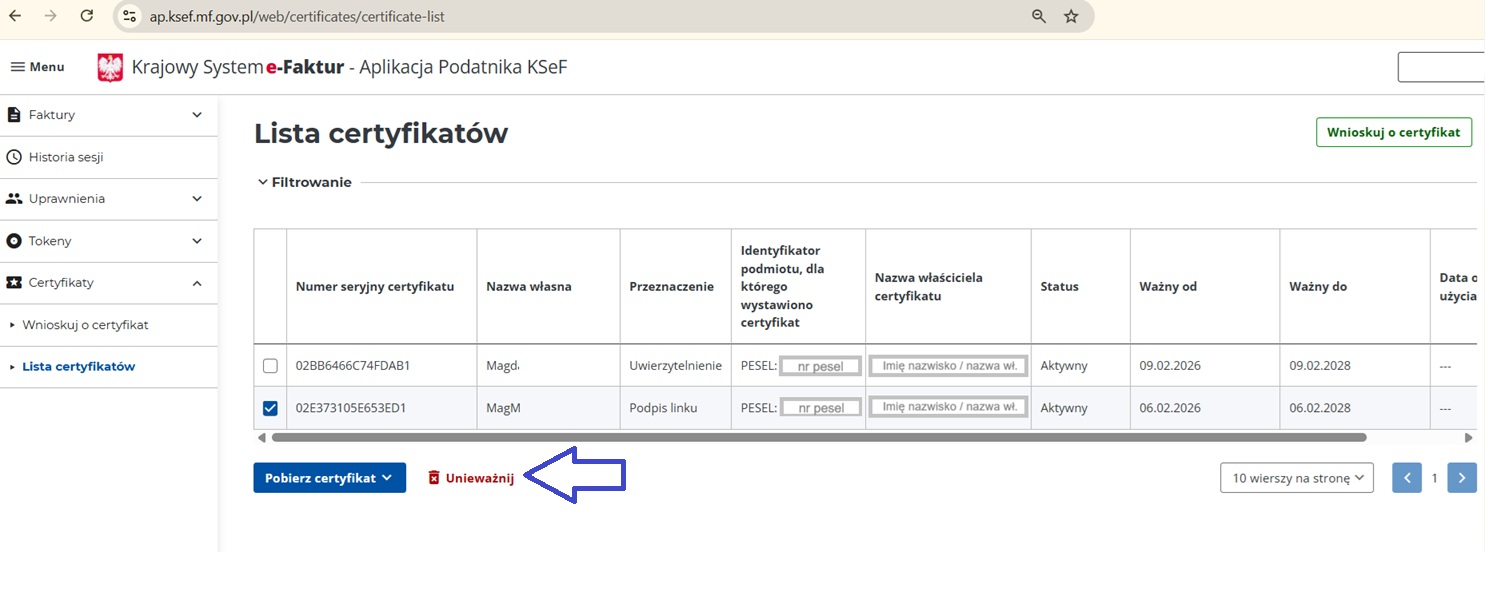Open the rows per page dropdown
Image resolution: width=1485 pixels, height=600 pixels.
coord(1296,478)
